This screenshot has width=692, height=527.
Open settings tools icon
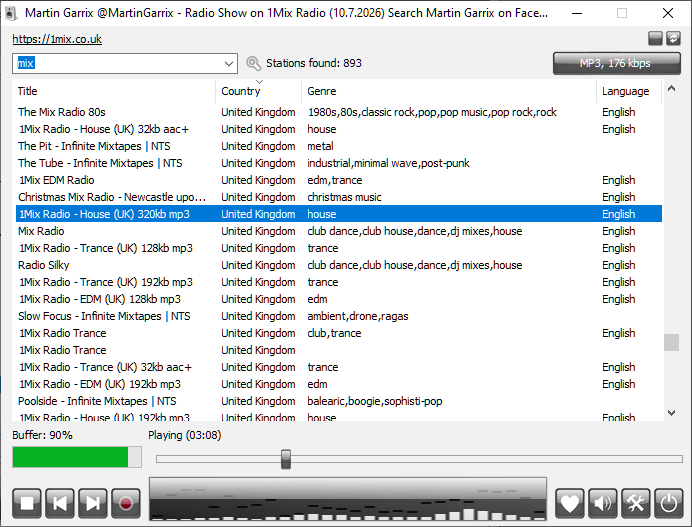coord(636,503)
